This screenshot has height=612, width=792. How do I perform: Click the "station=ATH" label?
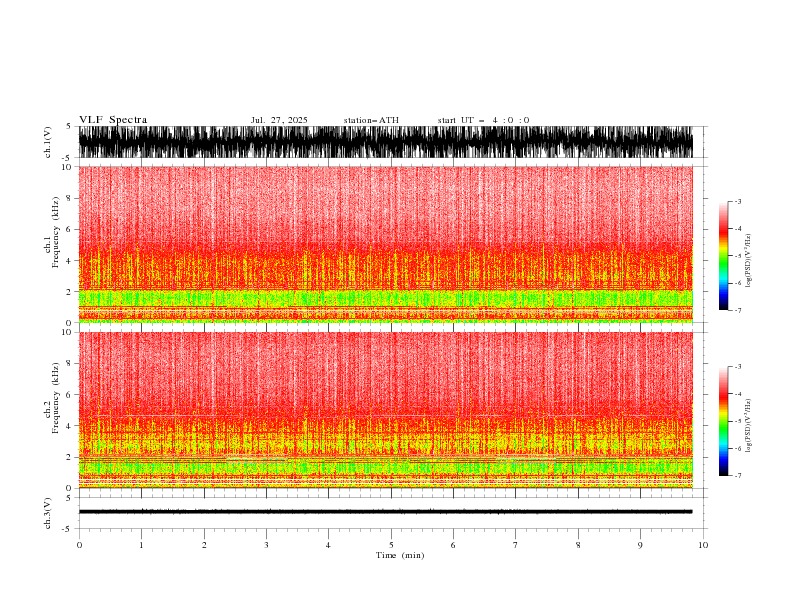[x=371, y=120]
